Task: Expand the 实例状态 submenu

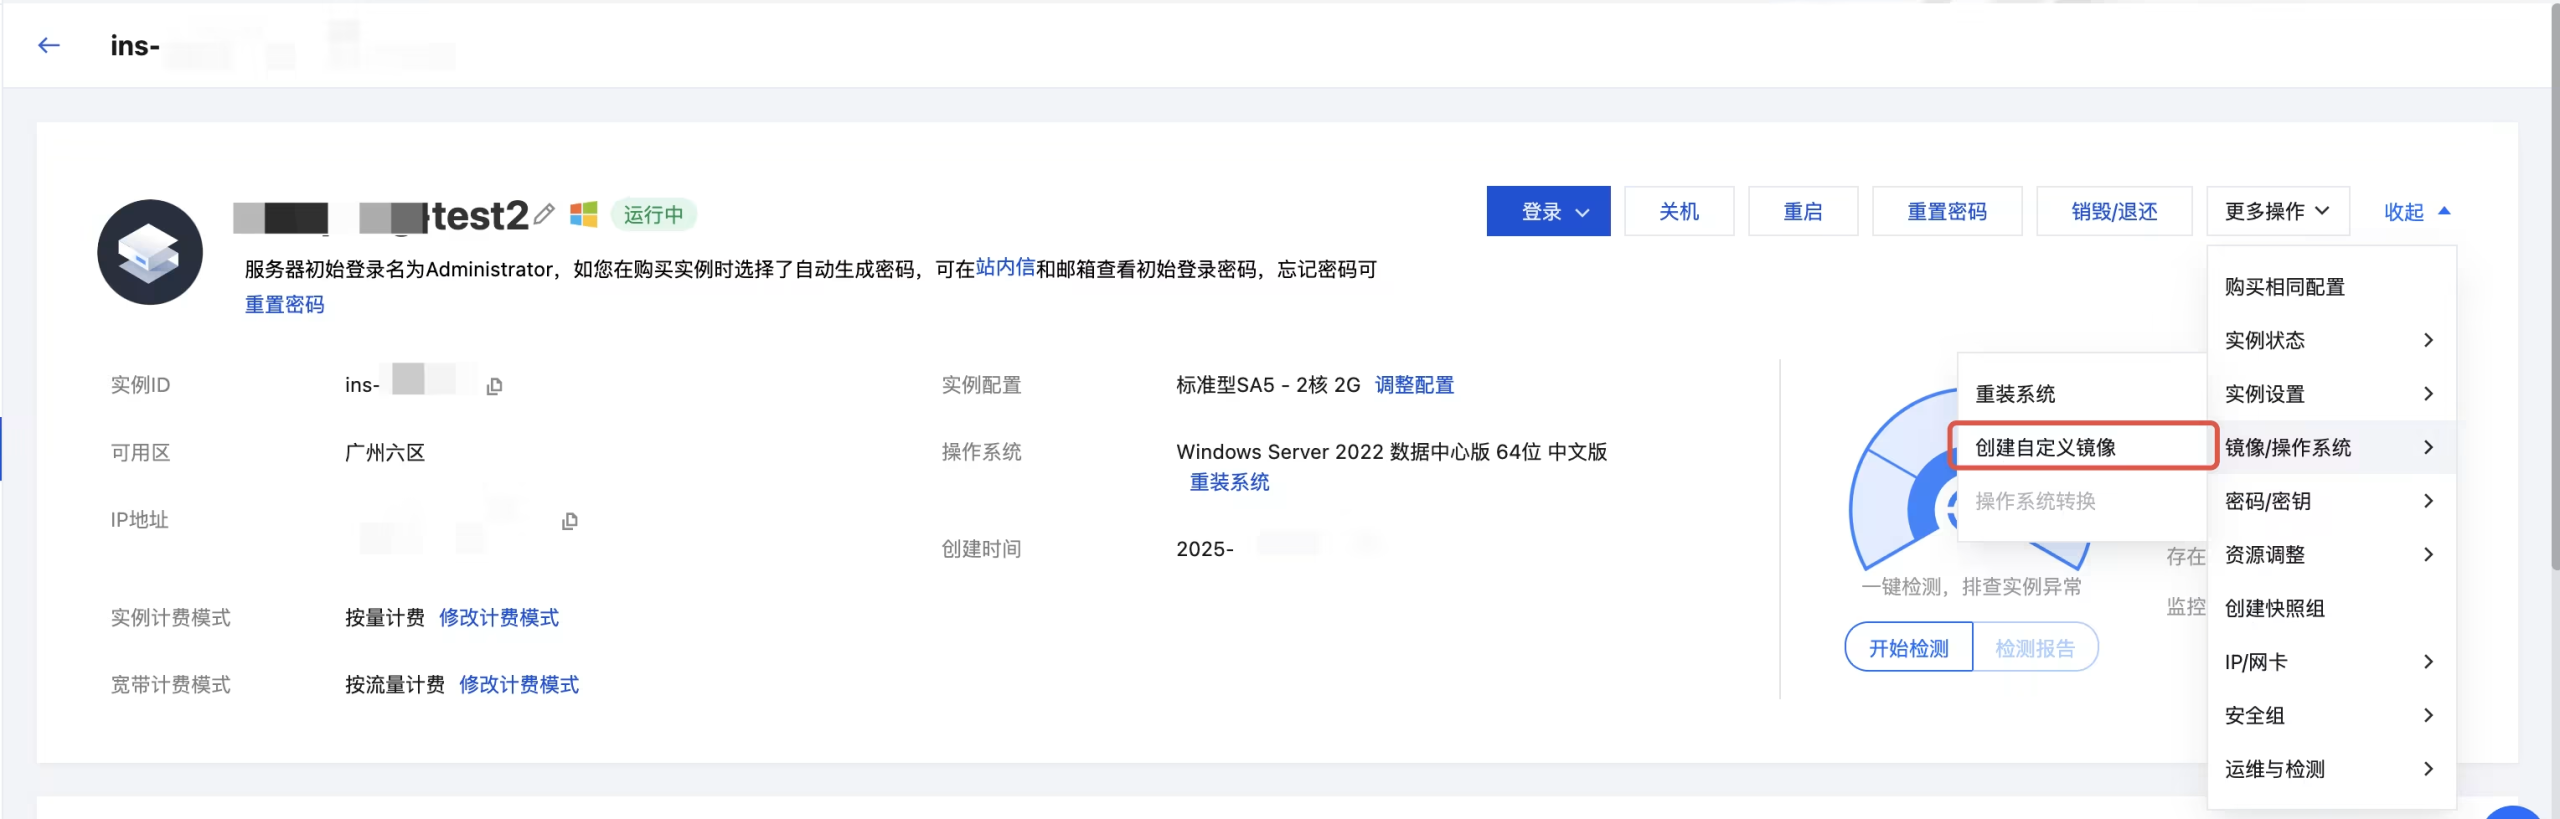Action: [2329, 340]
